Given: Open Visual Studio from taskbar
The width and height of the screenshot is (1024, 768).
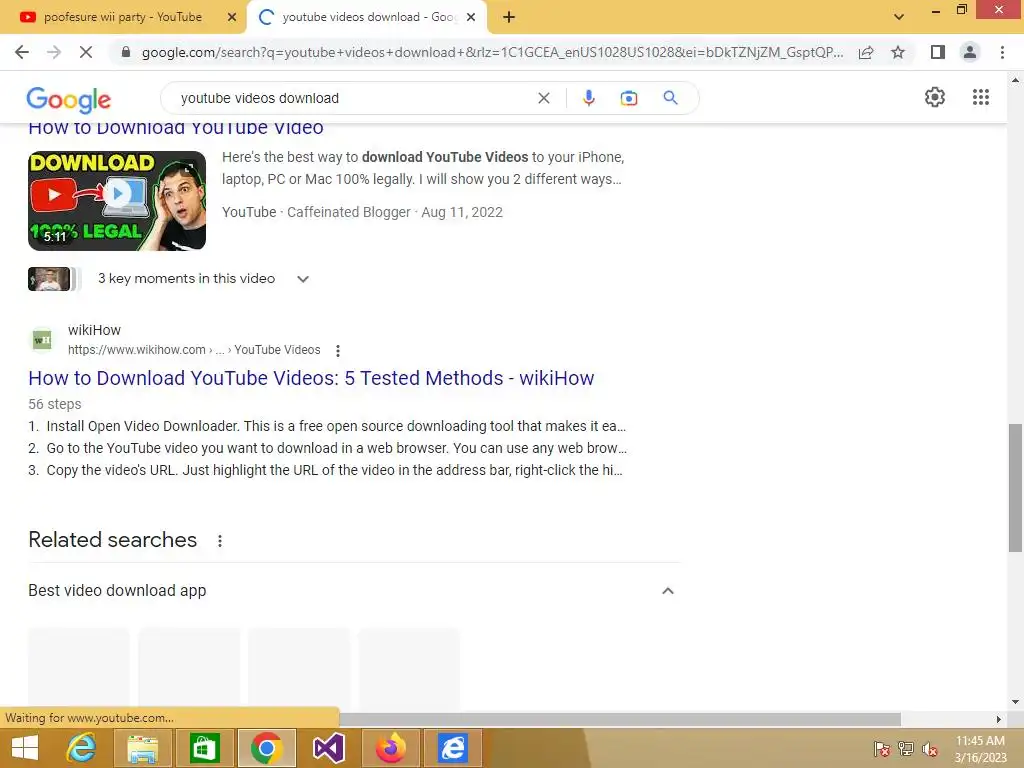Looking at the screenshot, I should coord(328,748).
